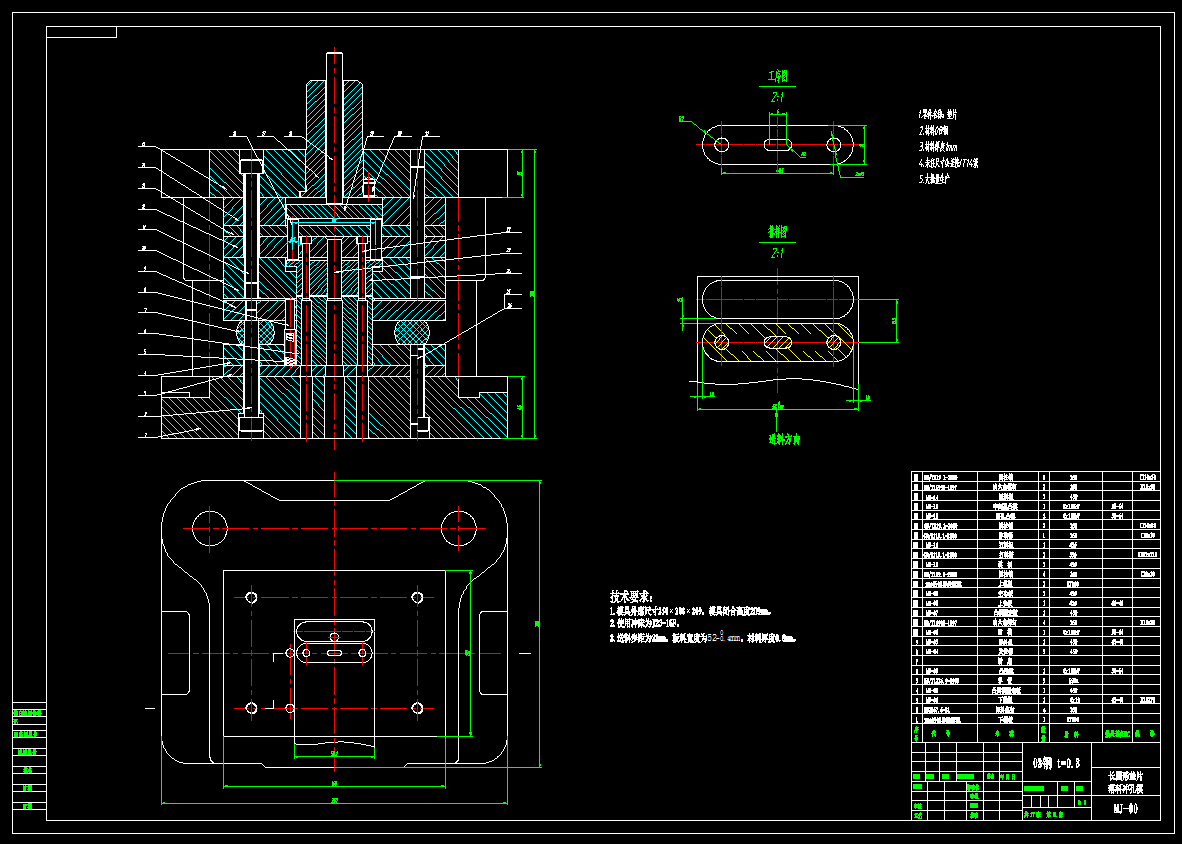This screenshot has height=844, width=1182.
Task: Select the right round rubber spring in section view
Action: pos(412,332)
